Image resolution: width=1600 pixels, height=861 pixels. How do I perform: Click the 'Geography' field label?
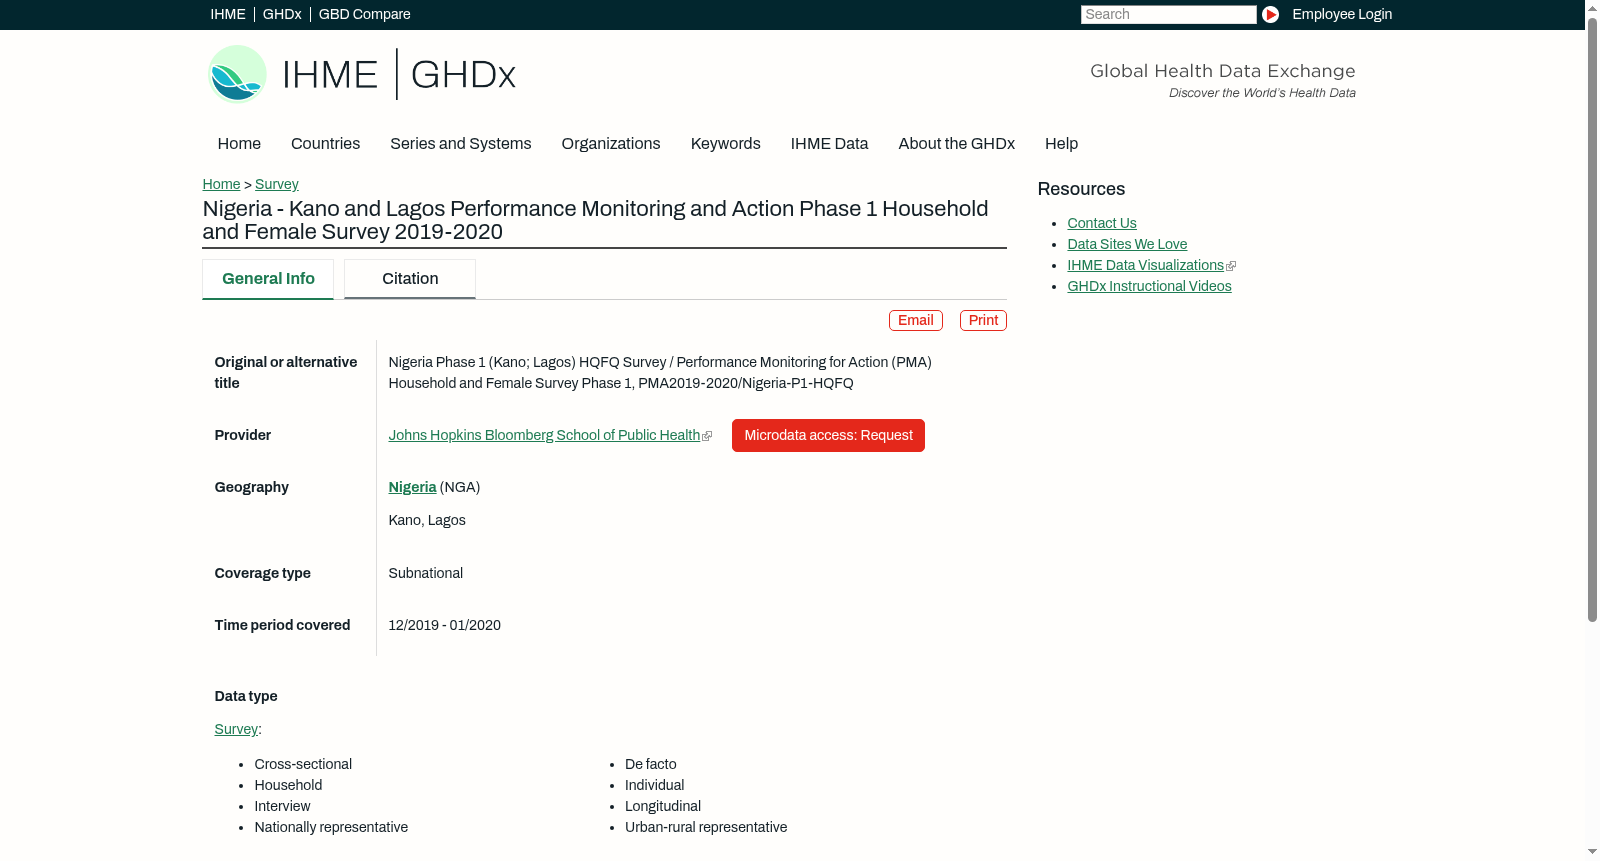pyautogui.click(x=251, y=487)
